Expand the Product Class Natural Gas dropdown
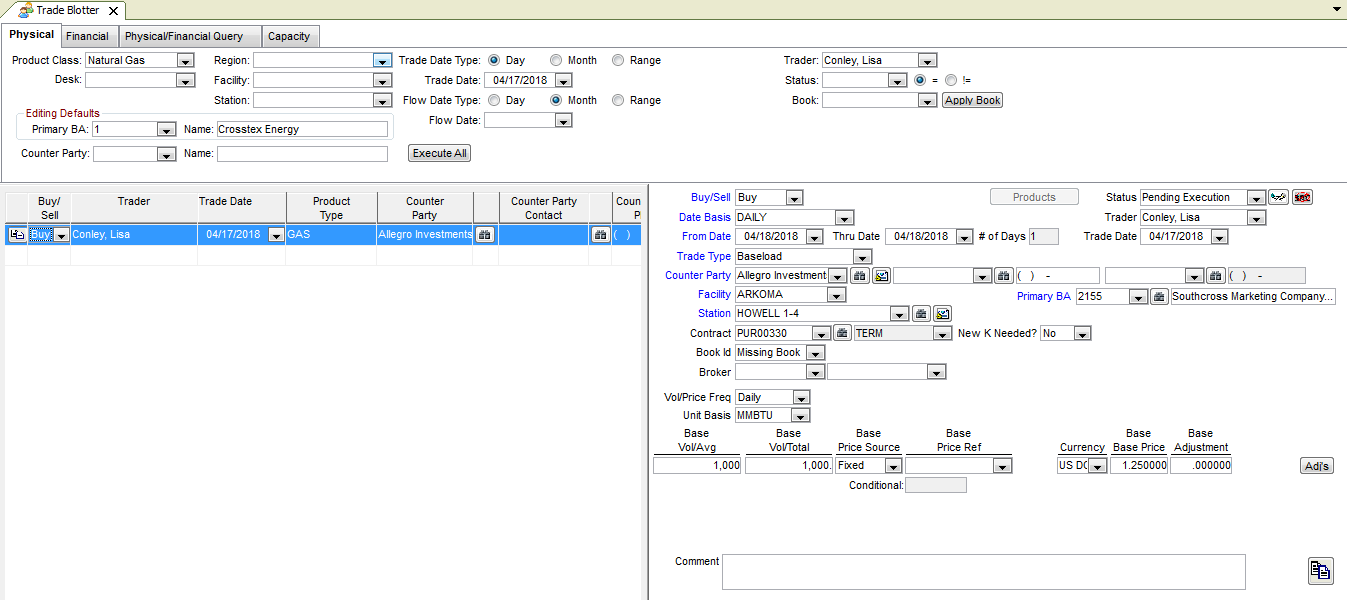1347x600 pixels. point(184,60)
